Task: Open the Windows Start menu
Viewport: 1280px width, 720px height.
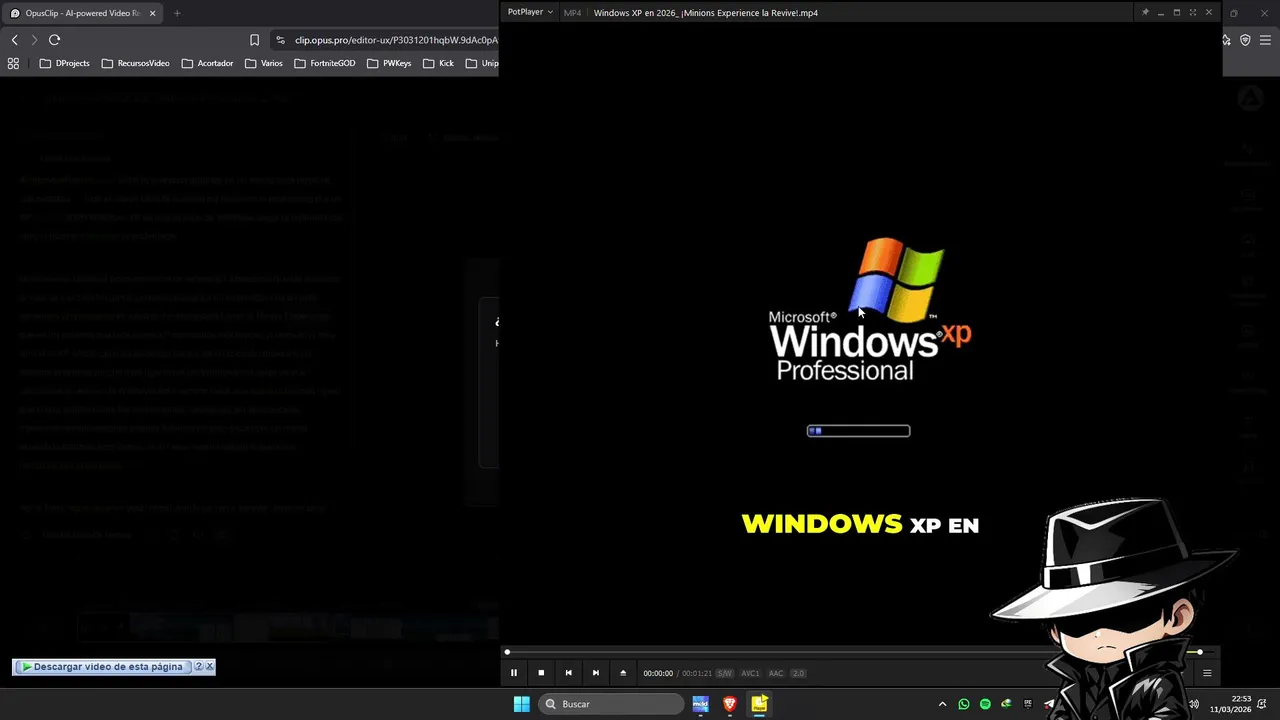Action: tap(521, 704)
